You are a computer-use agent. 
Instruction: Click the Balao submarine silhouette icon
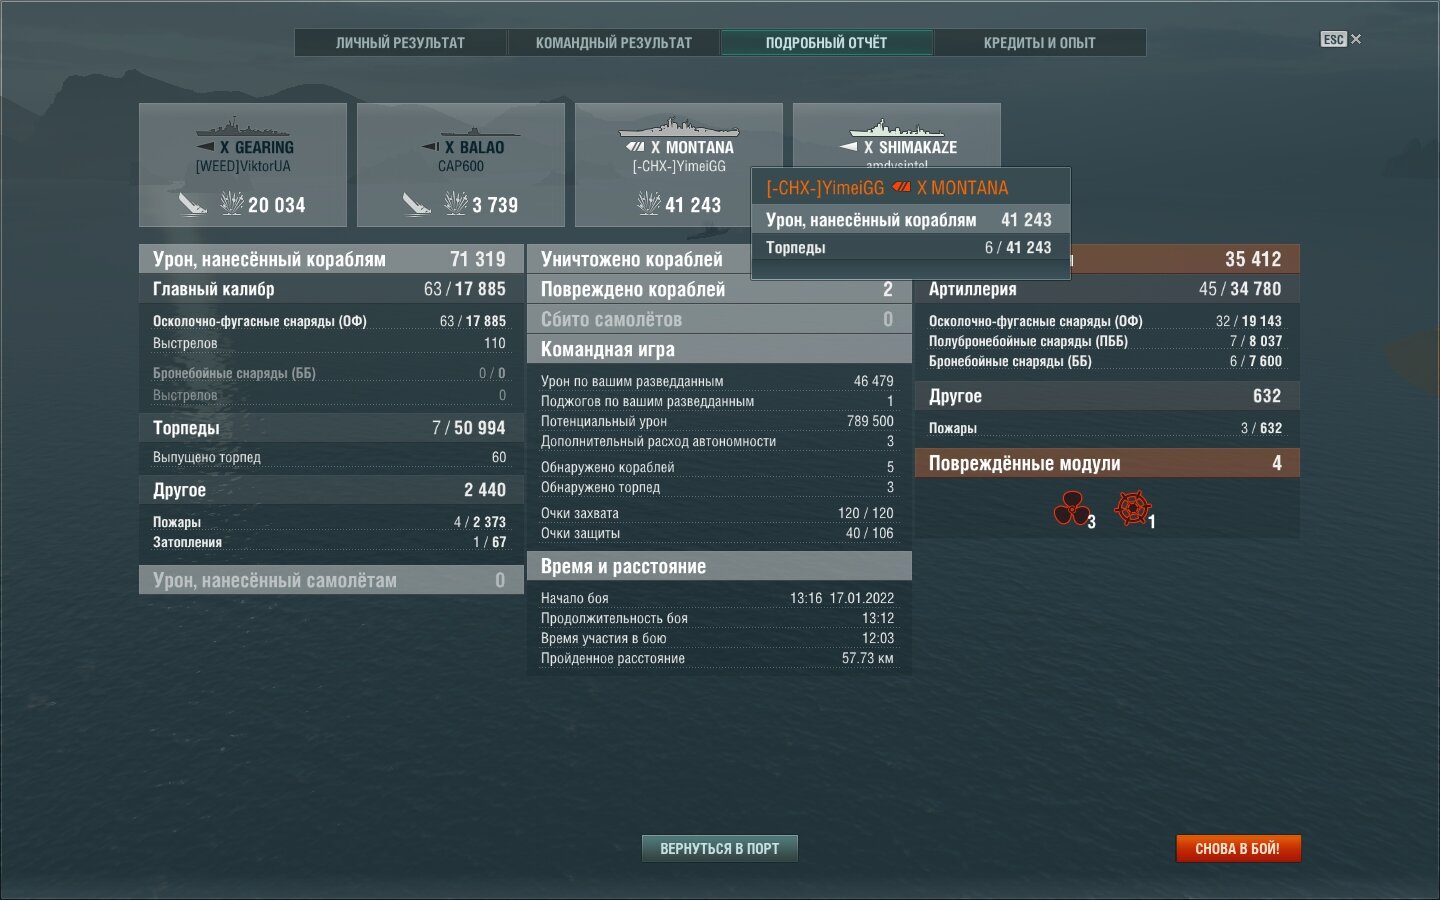[480, 129]
